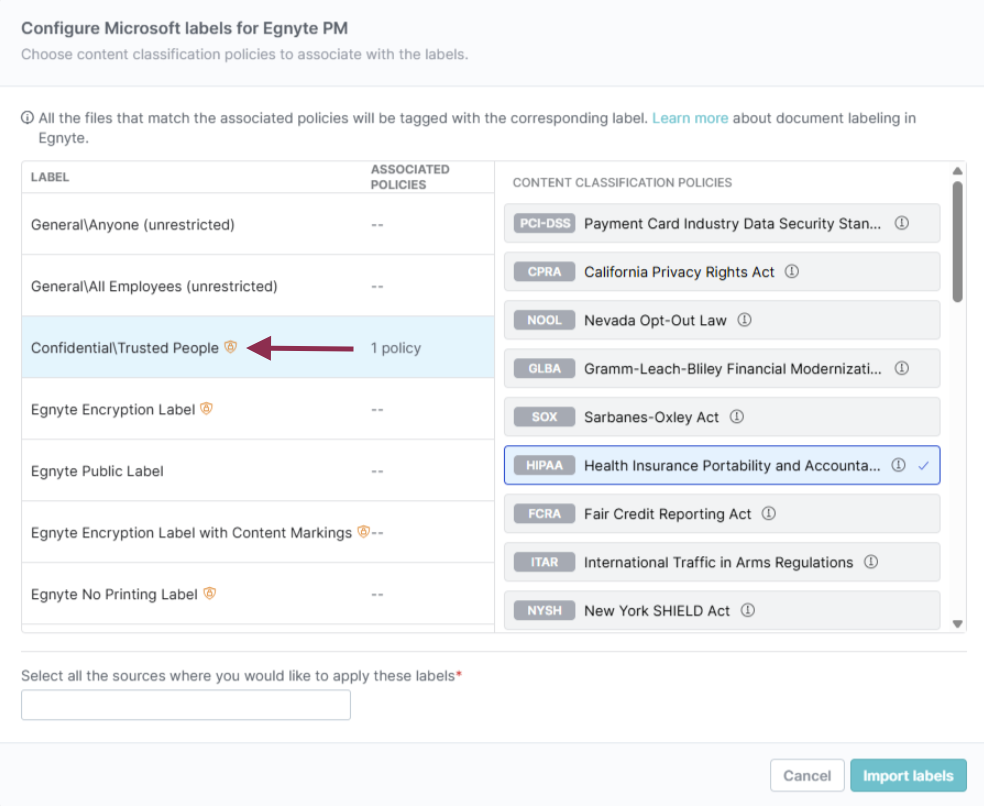The height and width of the screenshot is (806, 984).
Task: Click info icon next to Fair Credit Reporting Act
Action: (769, 514)
